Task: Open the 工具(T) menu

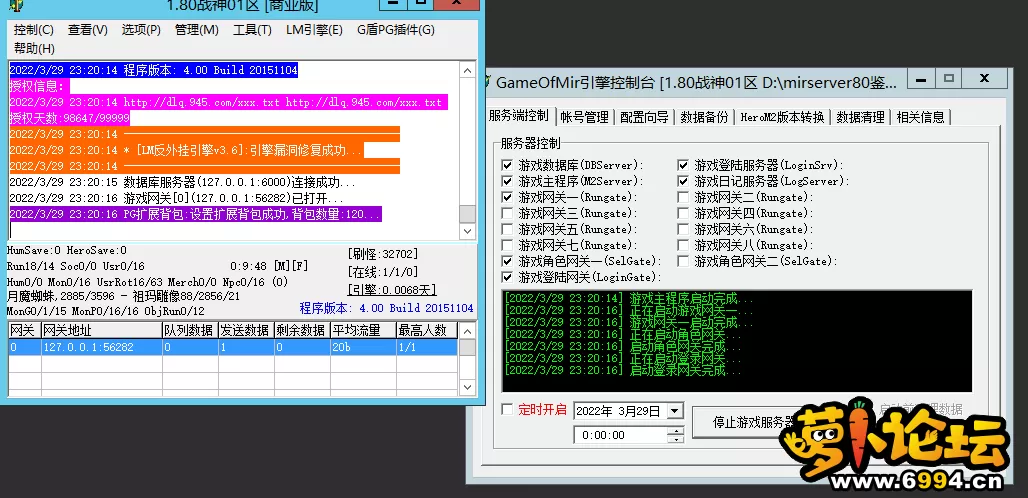Action: coord(252,29)
